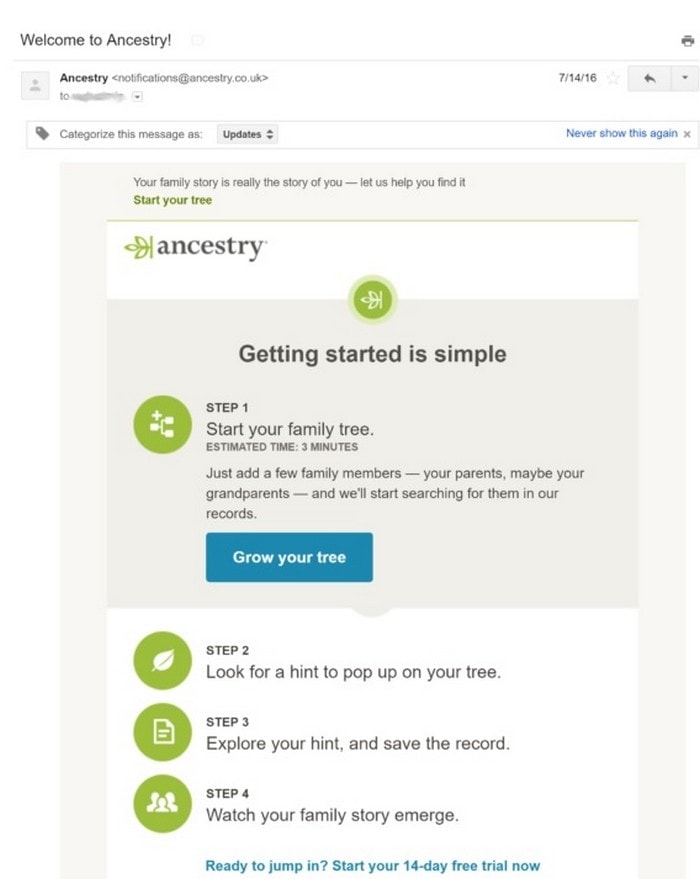
Task: Click the 'Grow your tree' button
Action: pyautogui.click(x=289, y=557)
